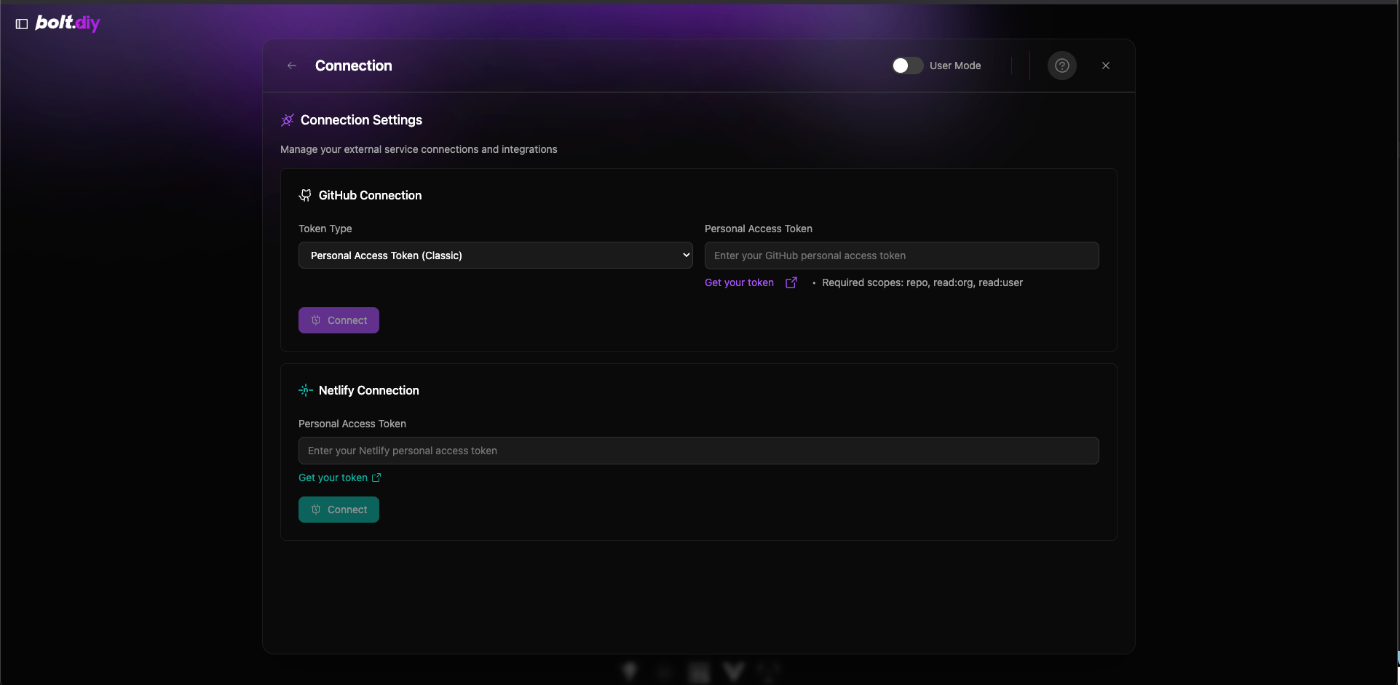The height and width of the screenshot is (685, 1400).
Task: Click the 'Connection' dialog title
Action: point(354,66)
